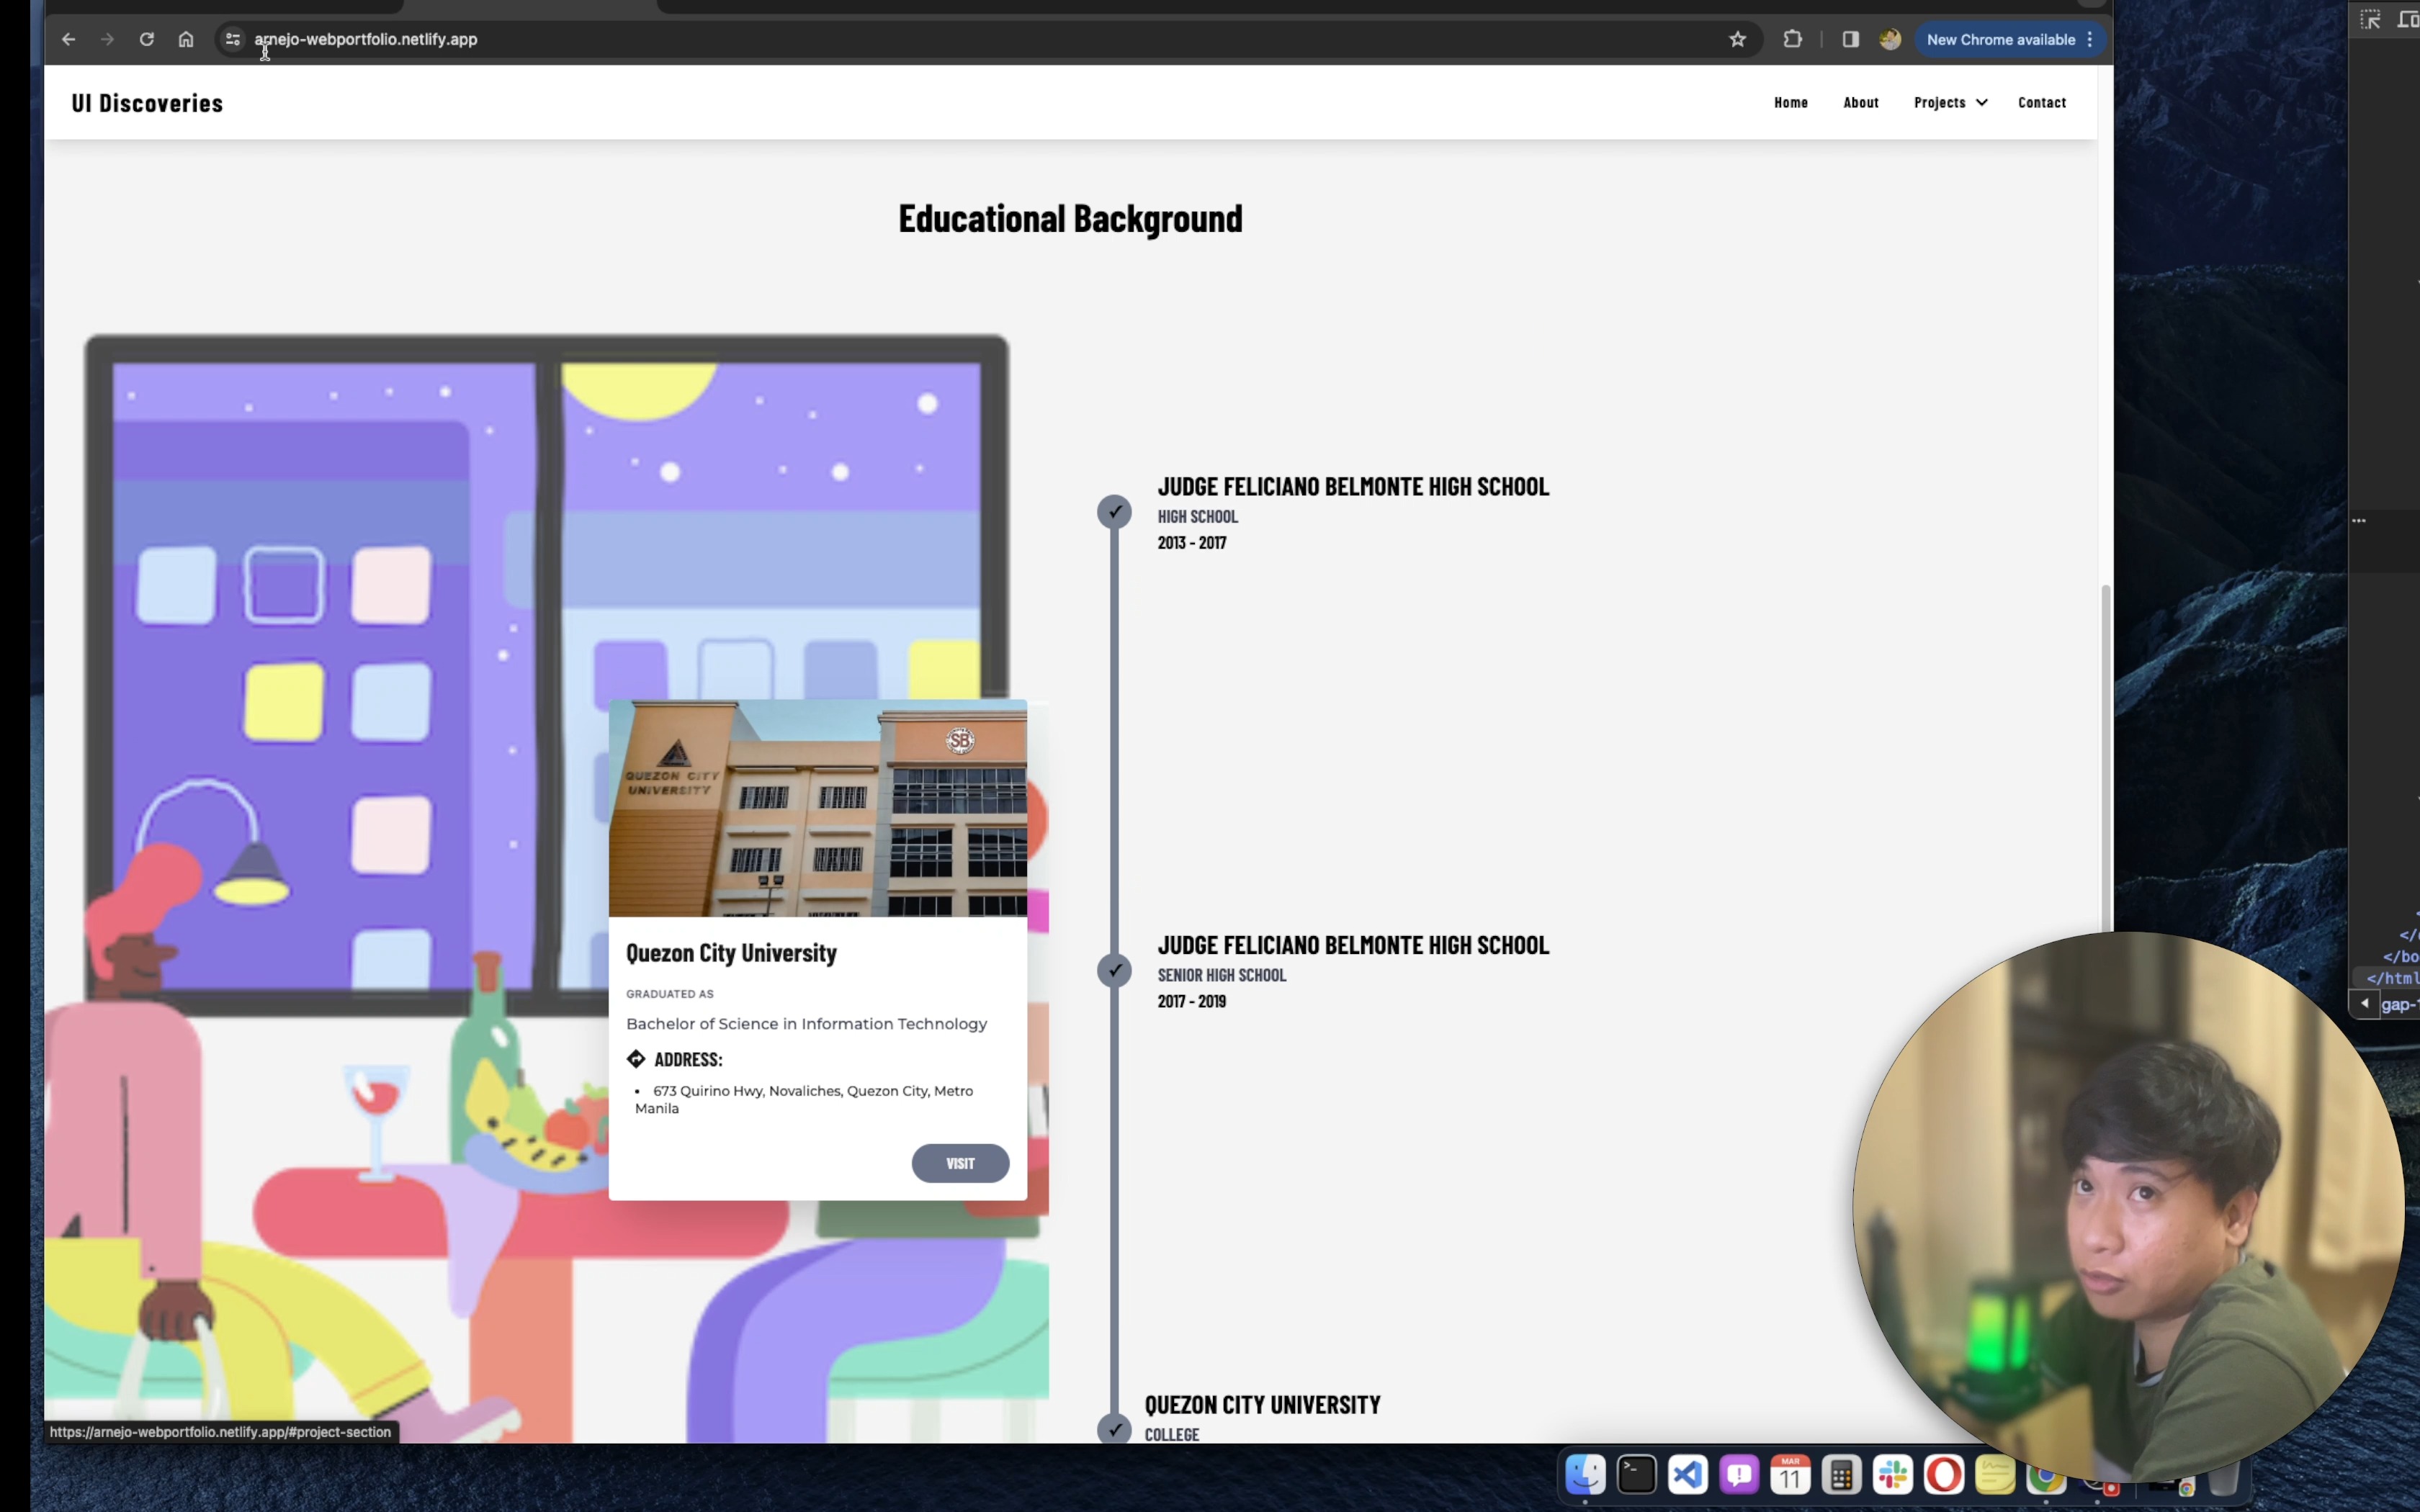This screenshot has width=2420, height=1512.
Task: Open Visual Studio Code from the Dock
Action: [1688, 1475]
